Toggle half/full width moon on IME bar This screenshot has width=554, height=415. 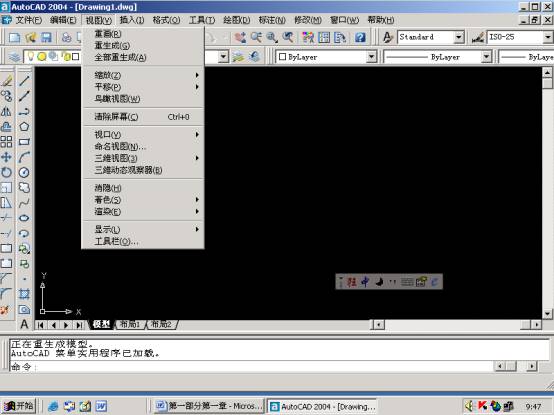click(379, 282)
